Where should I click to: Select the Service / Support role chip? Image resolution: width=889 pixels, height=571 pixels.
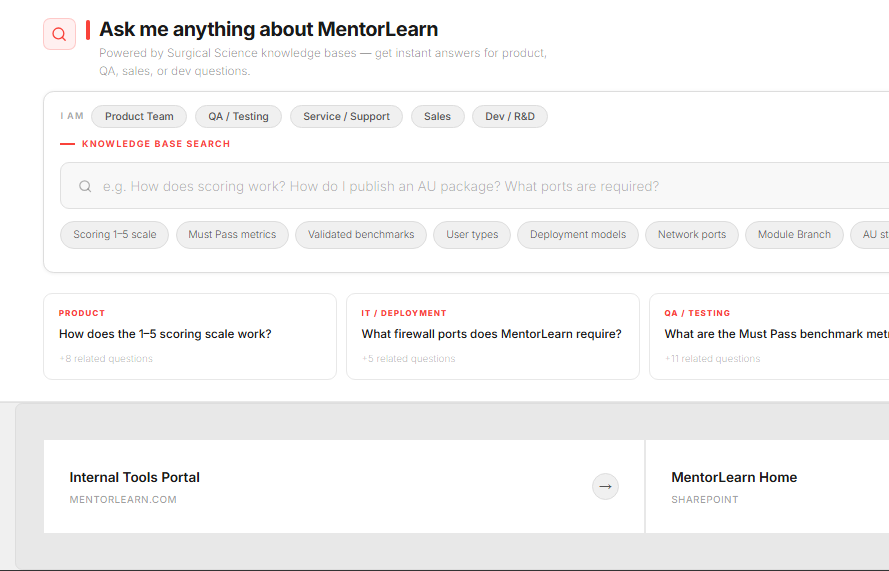[346, 116]
